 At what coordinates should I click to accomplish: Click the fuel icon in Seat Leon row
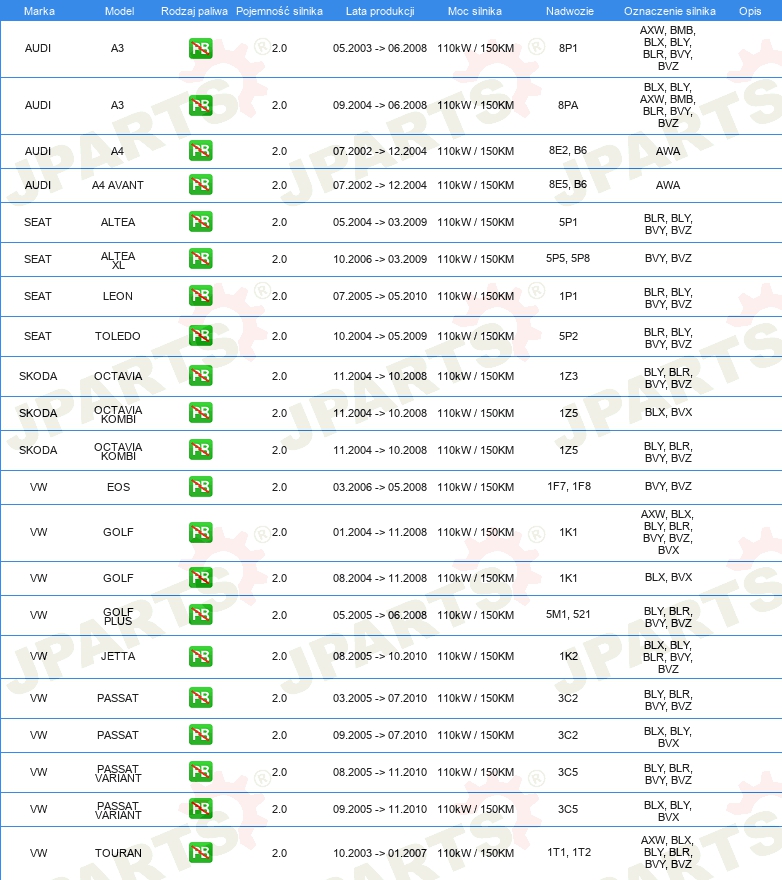[x=200, y=295]
